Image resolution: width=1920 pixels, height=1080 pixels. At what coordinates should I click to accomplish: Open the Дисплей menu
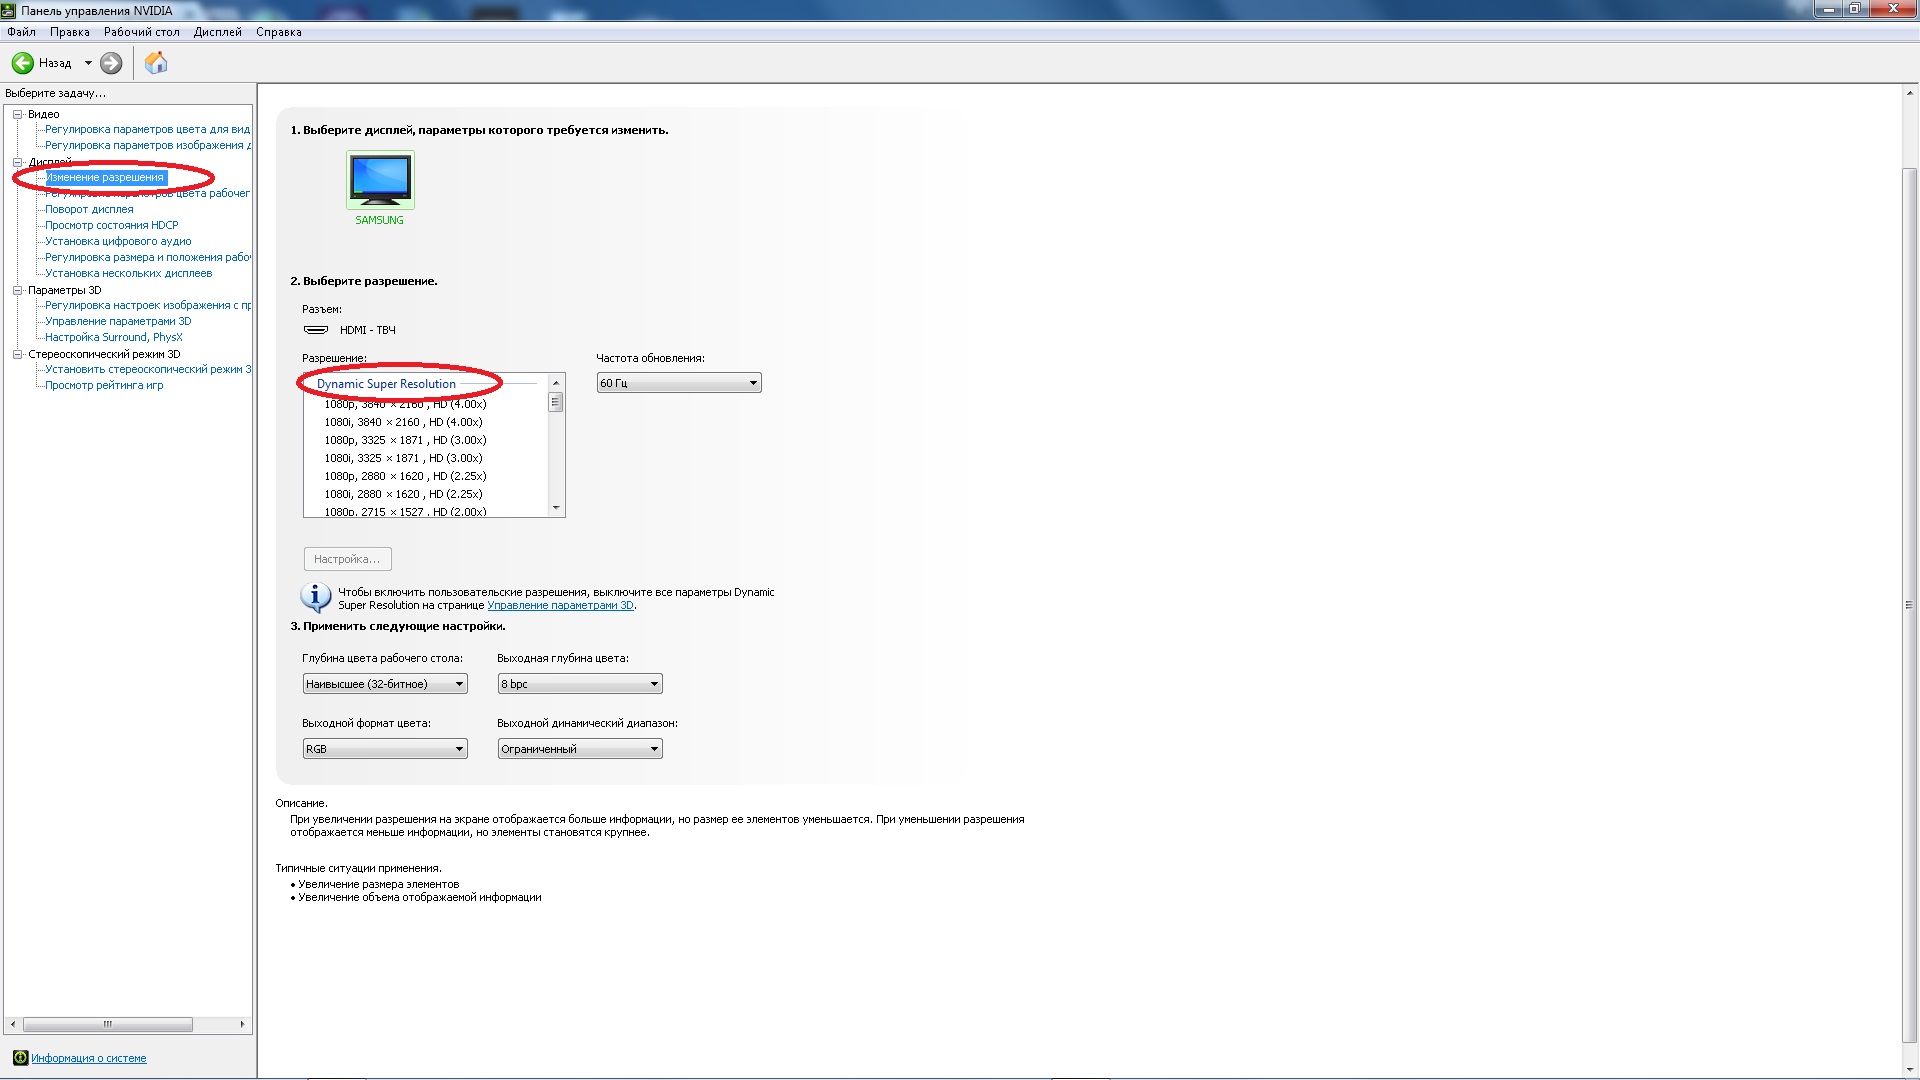[x=218, y=32]
